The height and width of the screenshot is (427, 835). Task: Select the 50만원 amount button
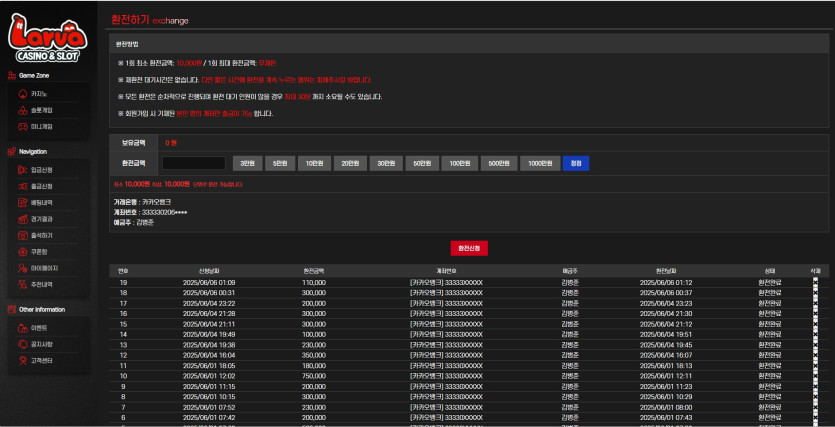click(422, 163)
